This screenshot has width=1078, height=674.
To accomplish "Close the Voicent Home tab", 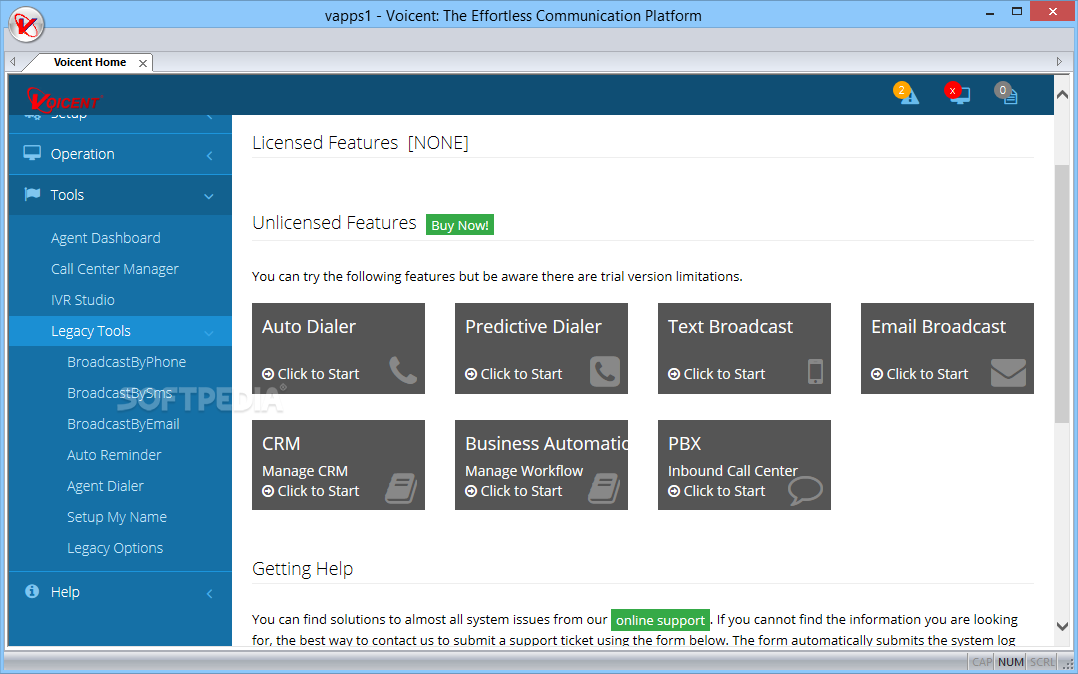I will [x=142, y=63].
